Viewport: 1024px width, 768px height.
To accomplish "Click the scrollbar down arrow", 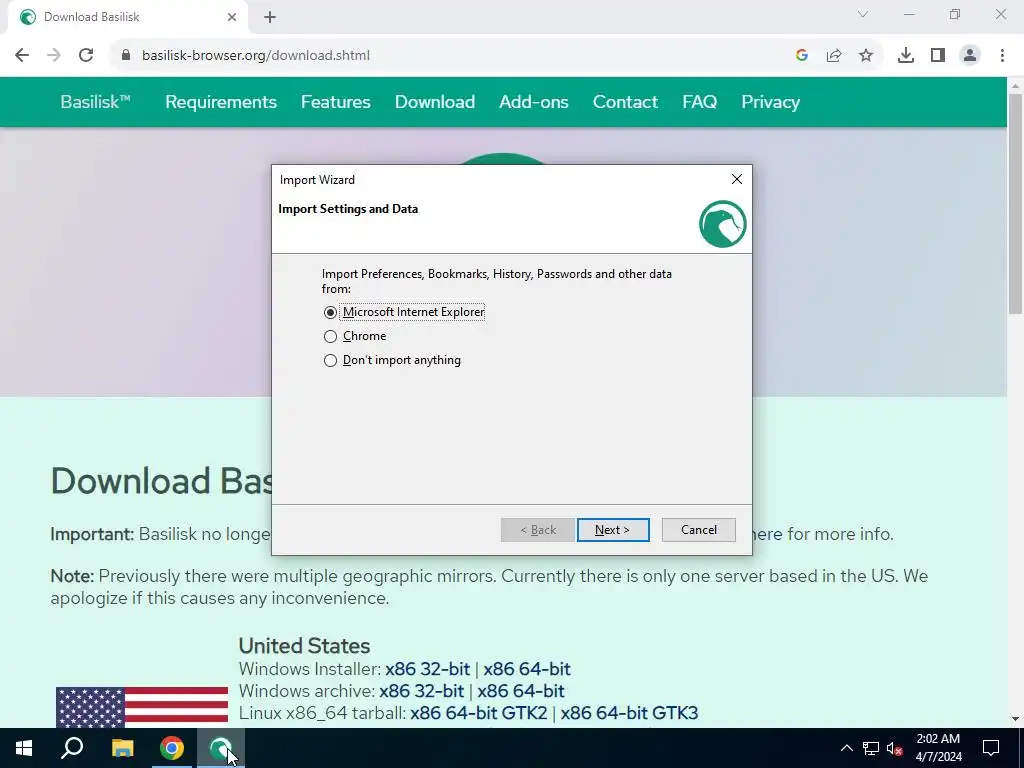I will tap(1015, 719).
